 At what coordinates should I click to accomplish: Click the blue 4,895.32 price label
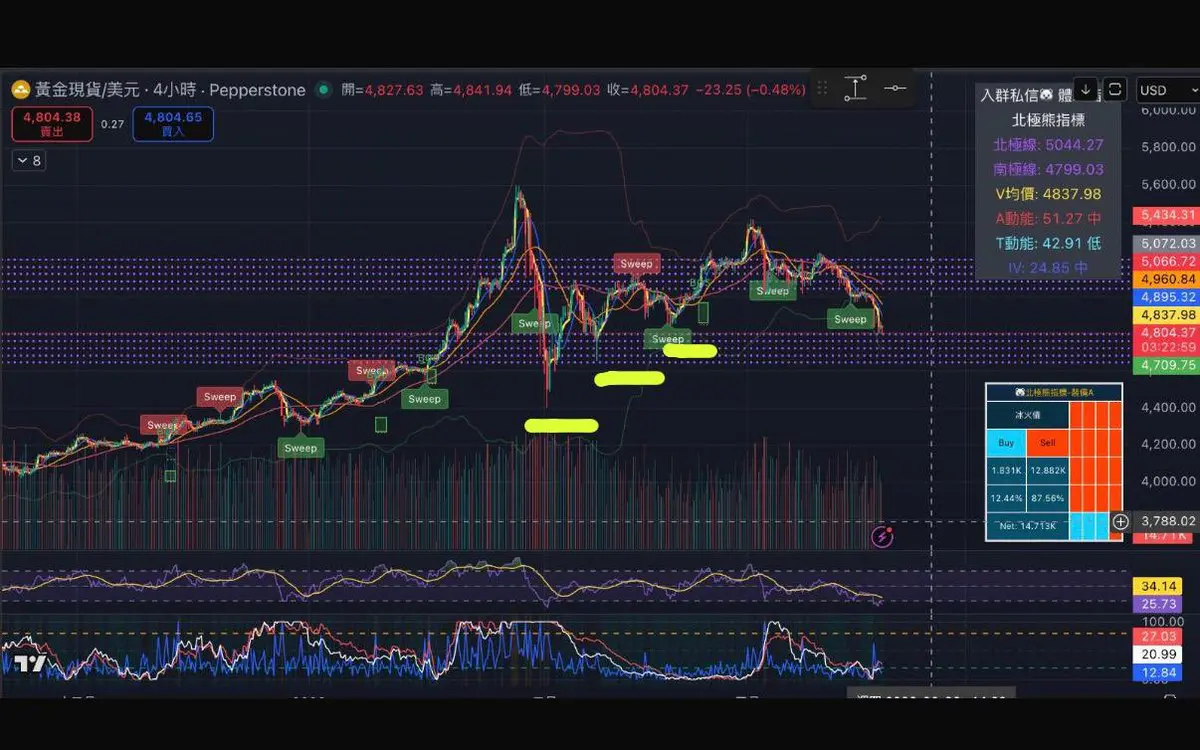coord(1165,297)
